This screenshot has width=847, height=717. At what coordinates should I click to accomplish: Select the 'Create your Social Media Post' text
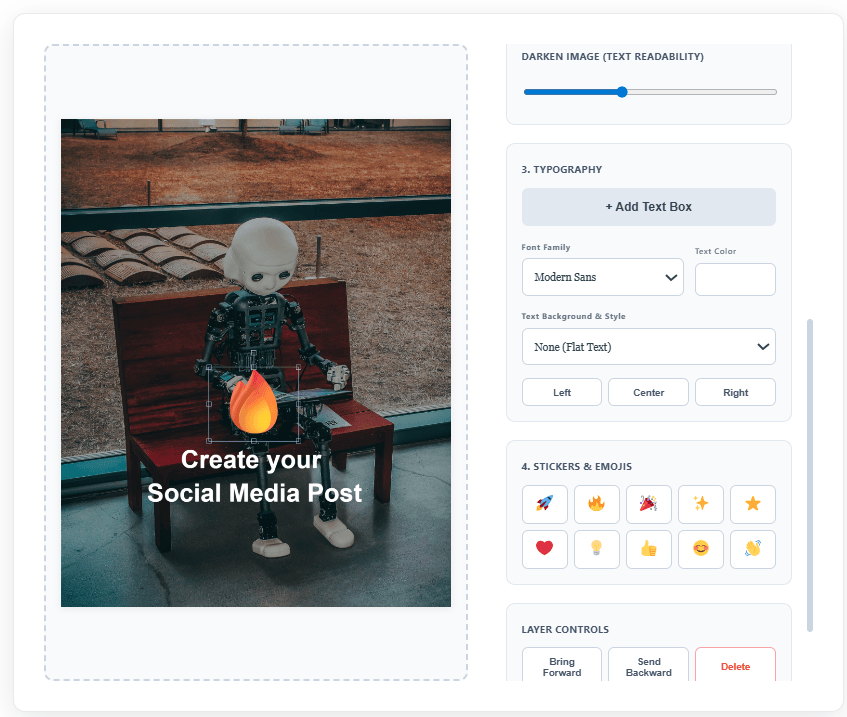pyautogui.click(x=254, y=477)
